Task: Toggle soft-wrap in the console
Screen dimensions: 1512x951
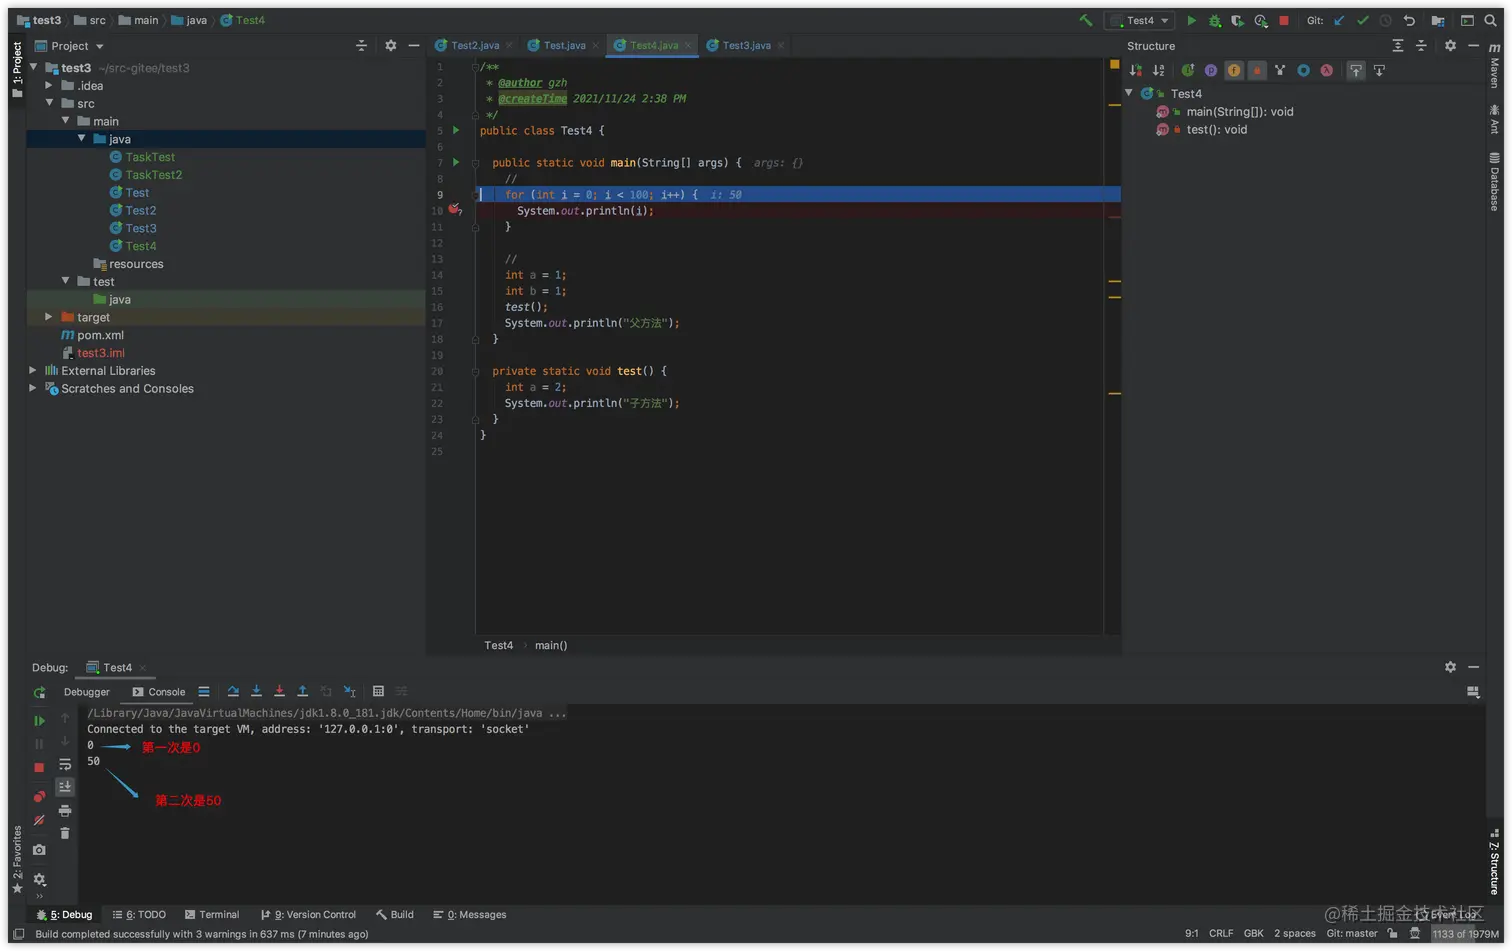Action: pyautogui.click(x=65, y=765)
